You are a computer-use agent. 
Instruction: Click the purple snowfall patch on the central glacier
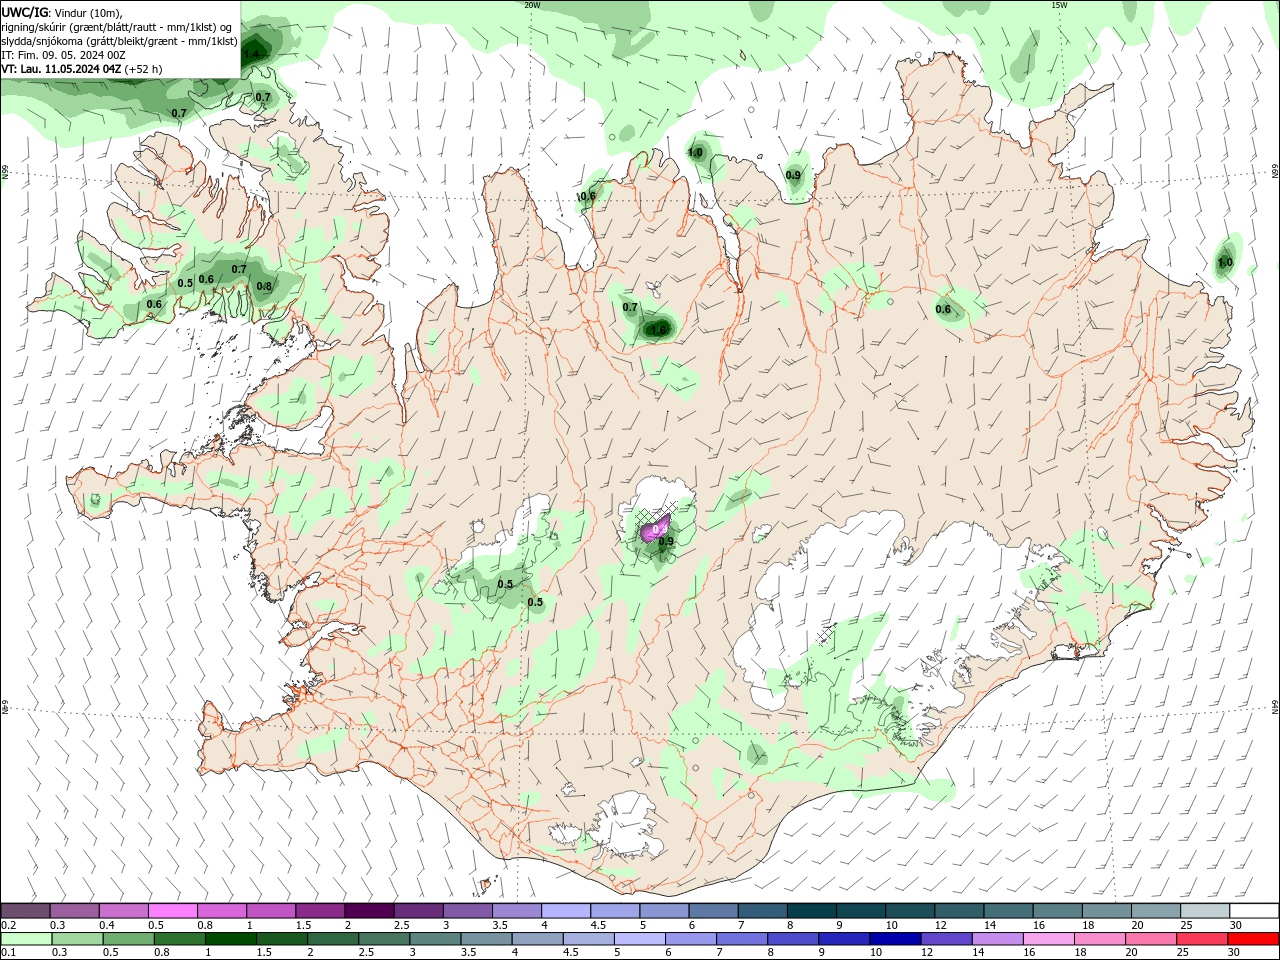tap(655, 529)
